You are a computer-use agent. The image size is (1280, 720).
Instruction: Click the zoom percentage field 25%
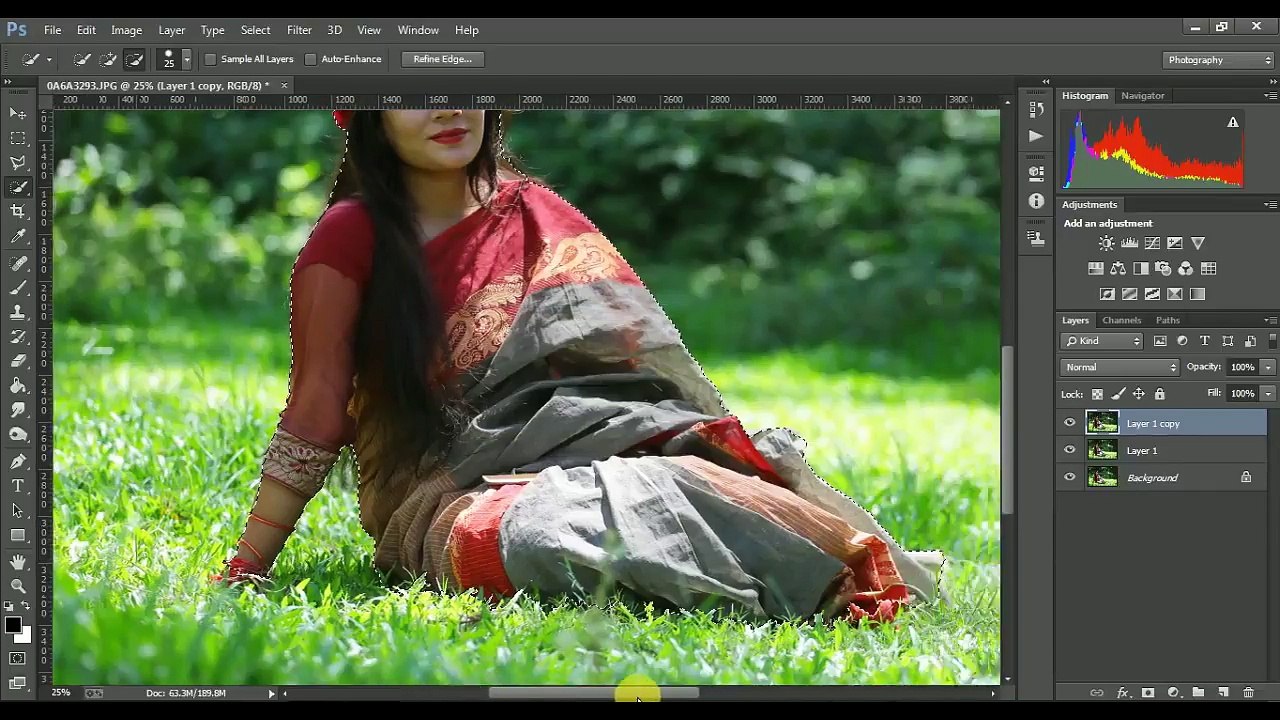(x=61, y=693)
